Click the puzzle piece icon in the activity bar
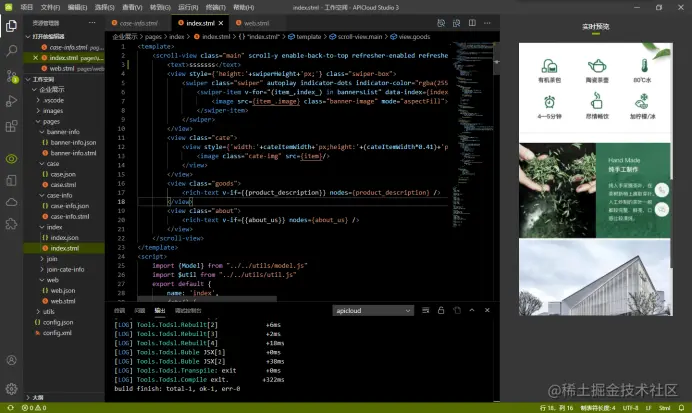 point(11,224)
